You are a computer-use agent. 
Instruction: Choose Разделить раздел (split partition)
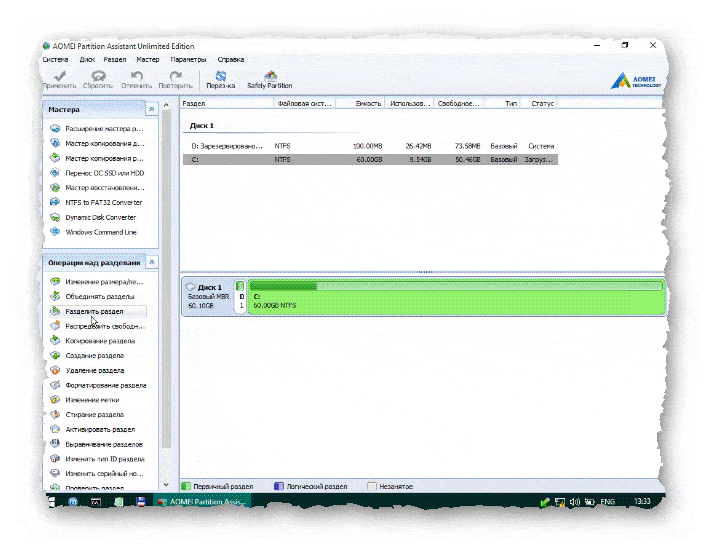[98, 311]
